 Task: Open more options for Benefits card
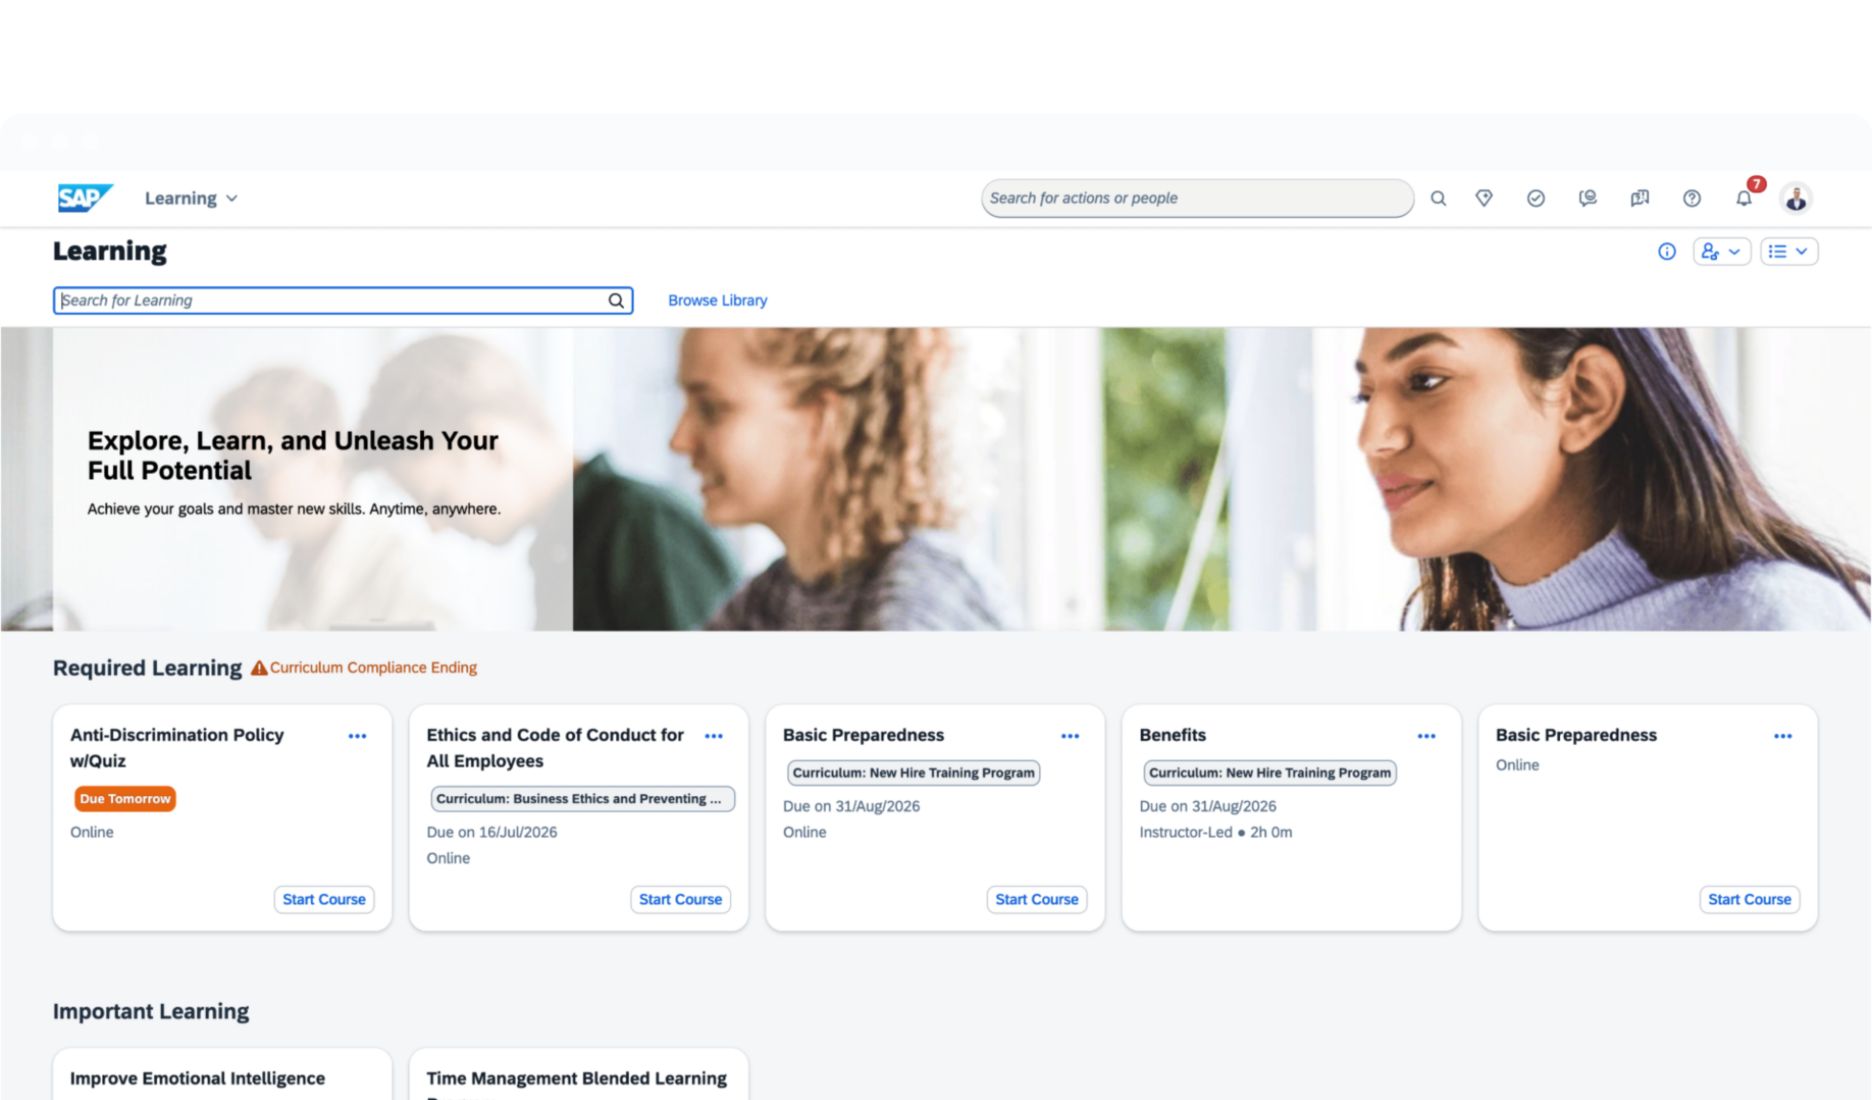pos(1427,736)
